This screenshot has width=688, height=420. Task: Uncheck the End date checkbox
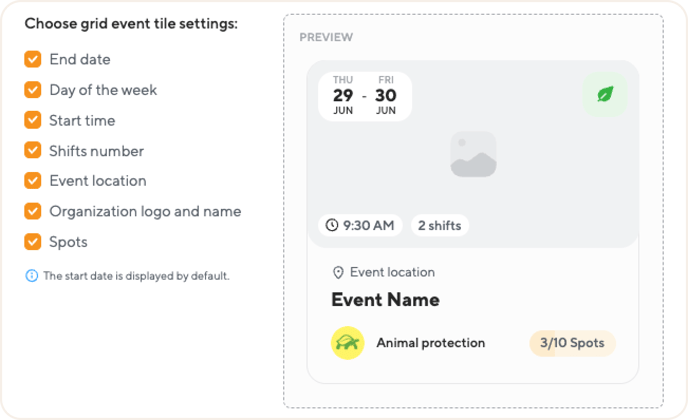[33, 59]
